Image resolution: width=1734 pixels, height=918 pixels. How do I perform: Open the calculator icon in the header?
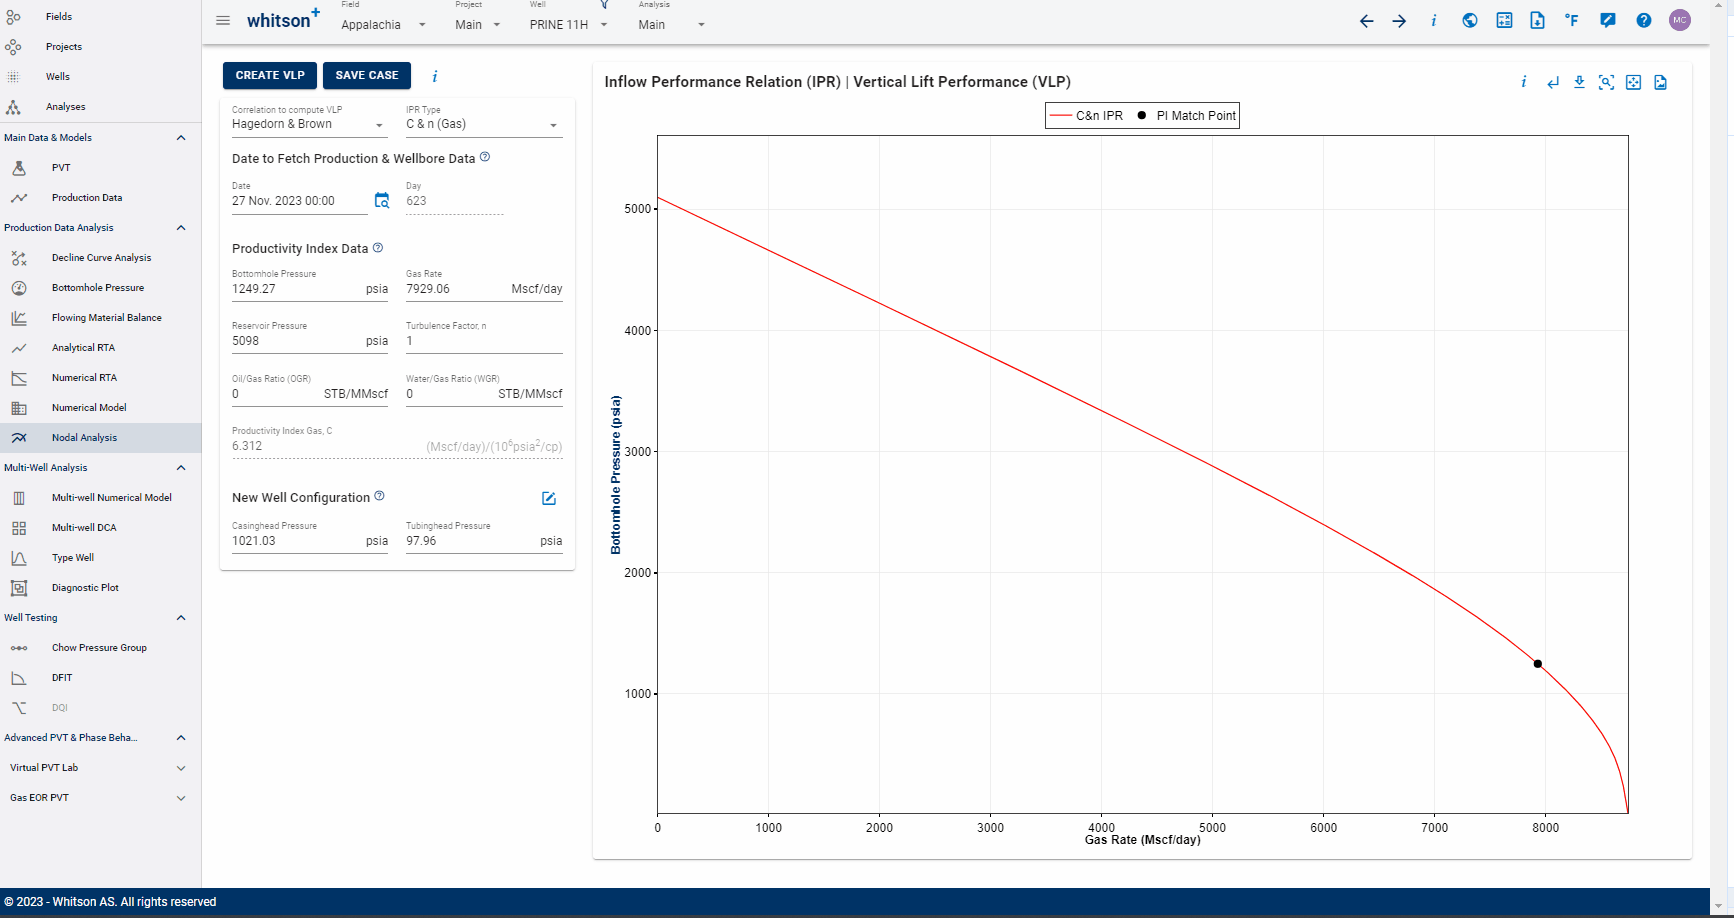(1504, 20)
